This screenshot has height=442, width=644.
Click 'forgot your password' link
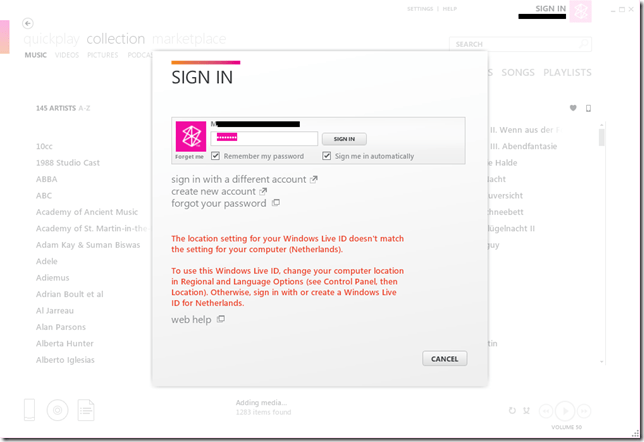click(x=219, y=203)
